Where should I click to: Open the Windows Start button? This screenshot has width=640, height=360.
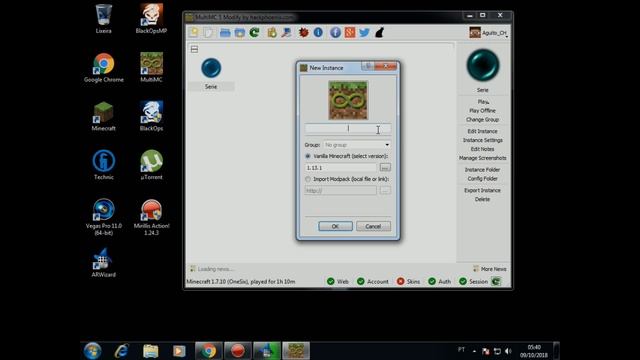(x=93, y=351)
